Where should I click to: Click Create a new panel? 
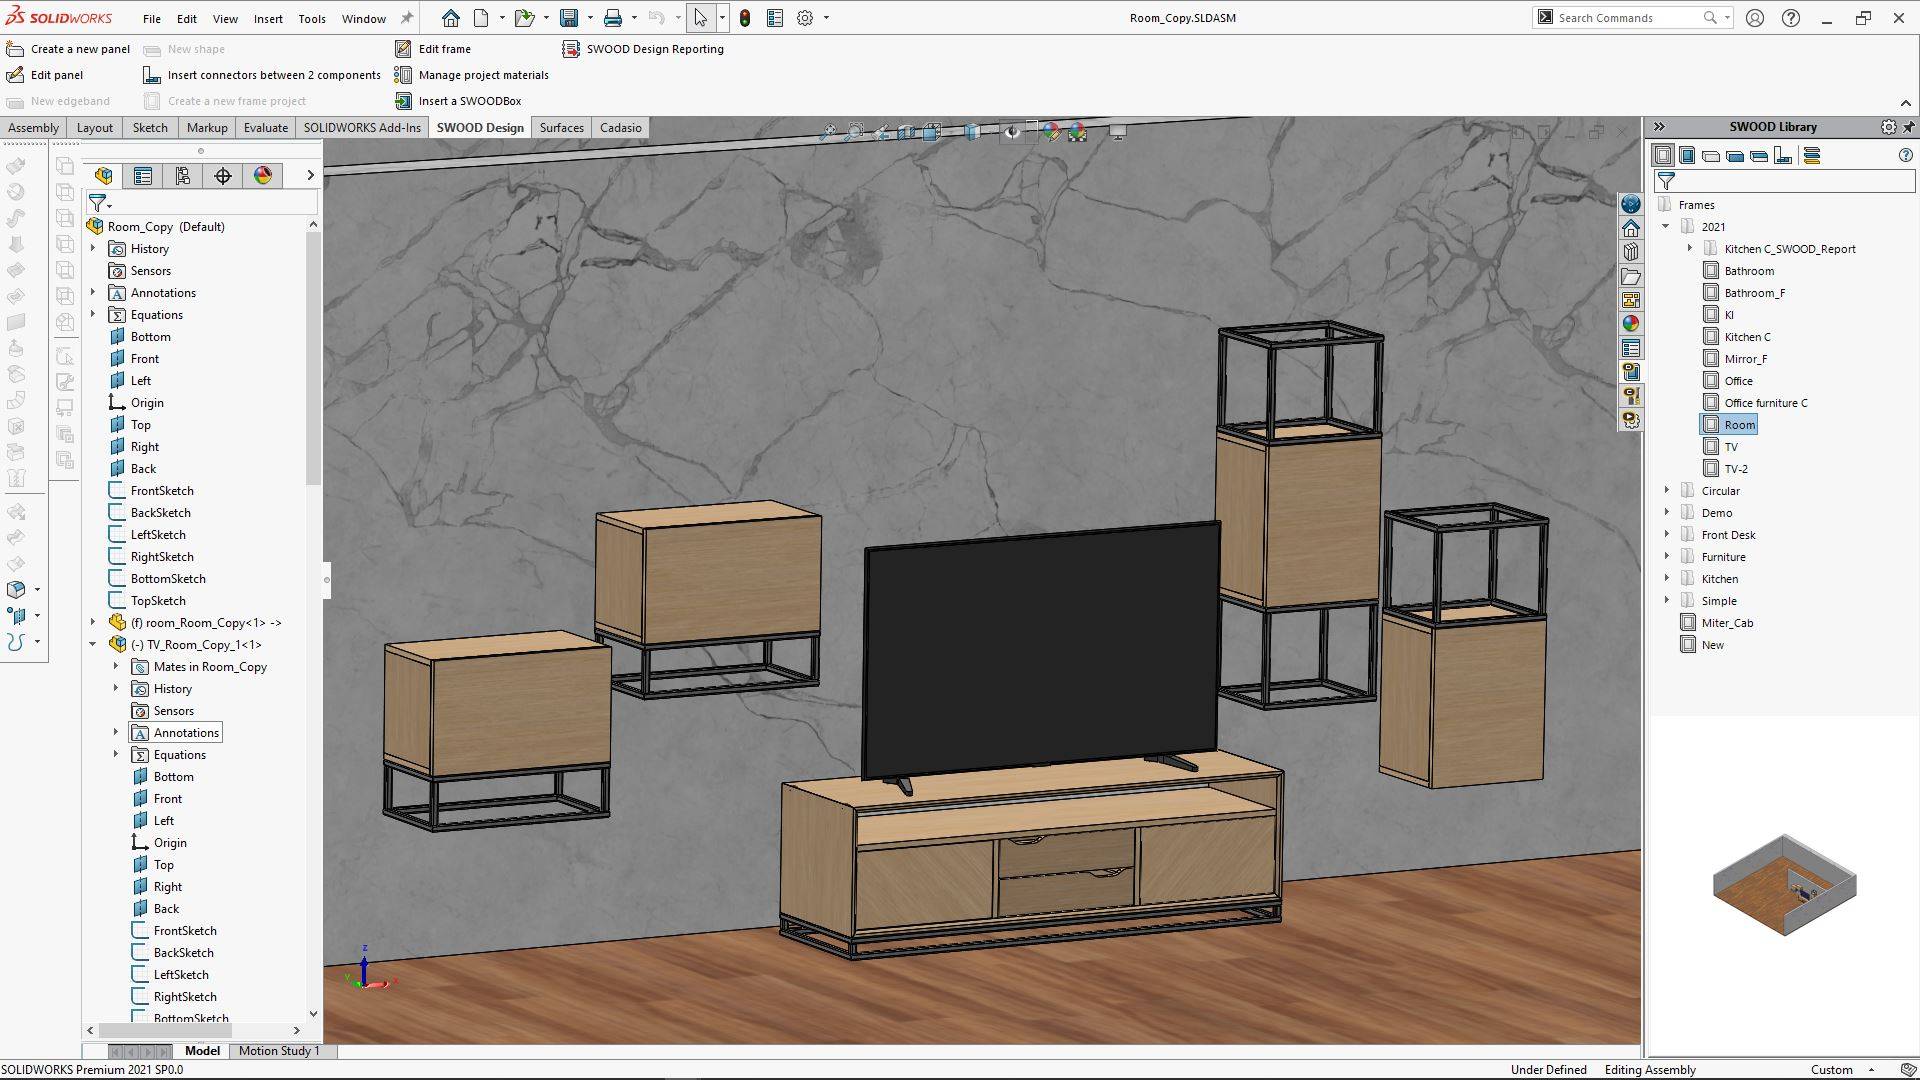coord(68,49)
